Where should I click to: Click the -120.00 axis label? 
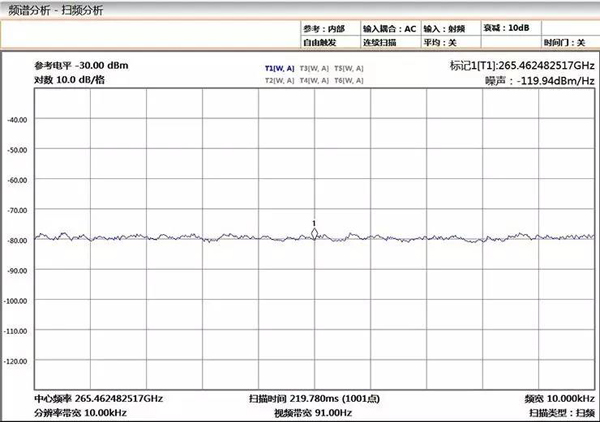[x=16, y=362]
